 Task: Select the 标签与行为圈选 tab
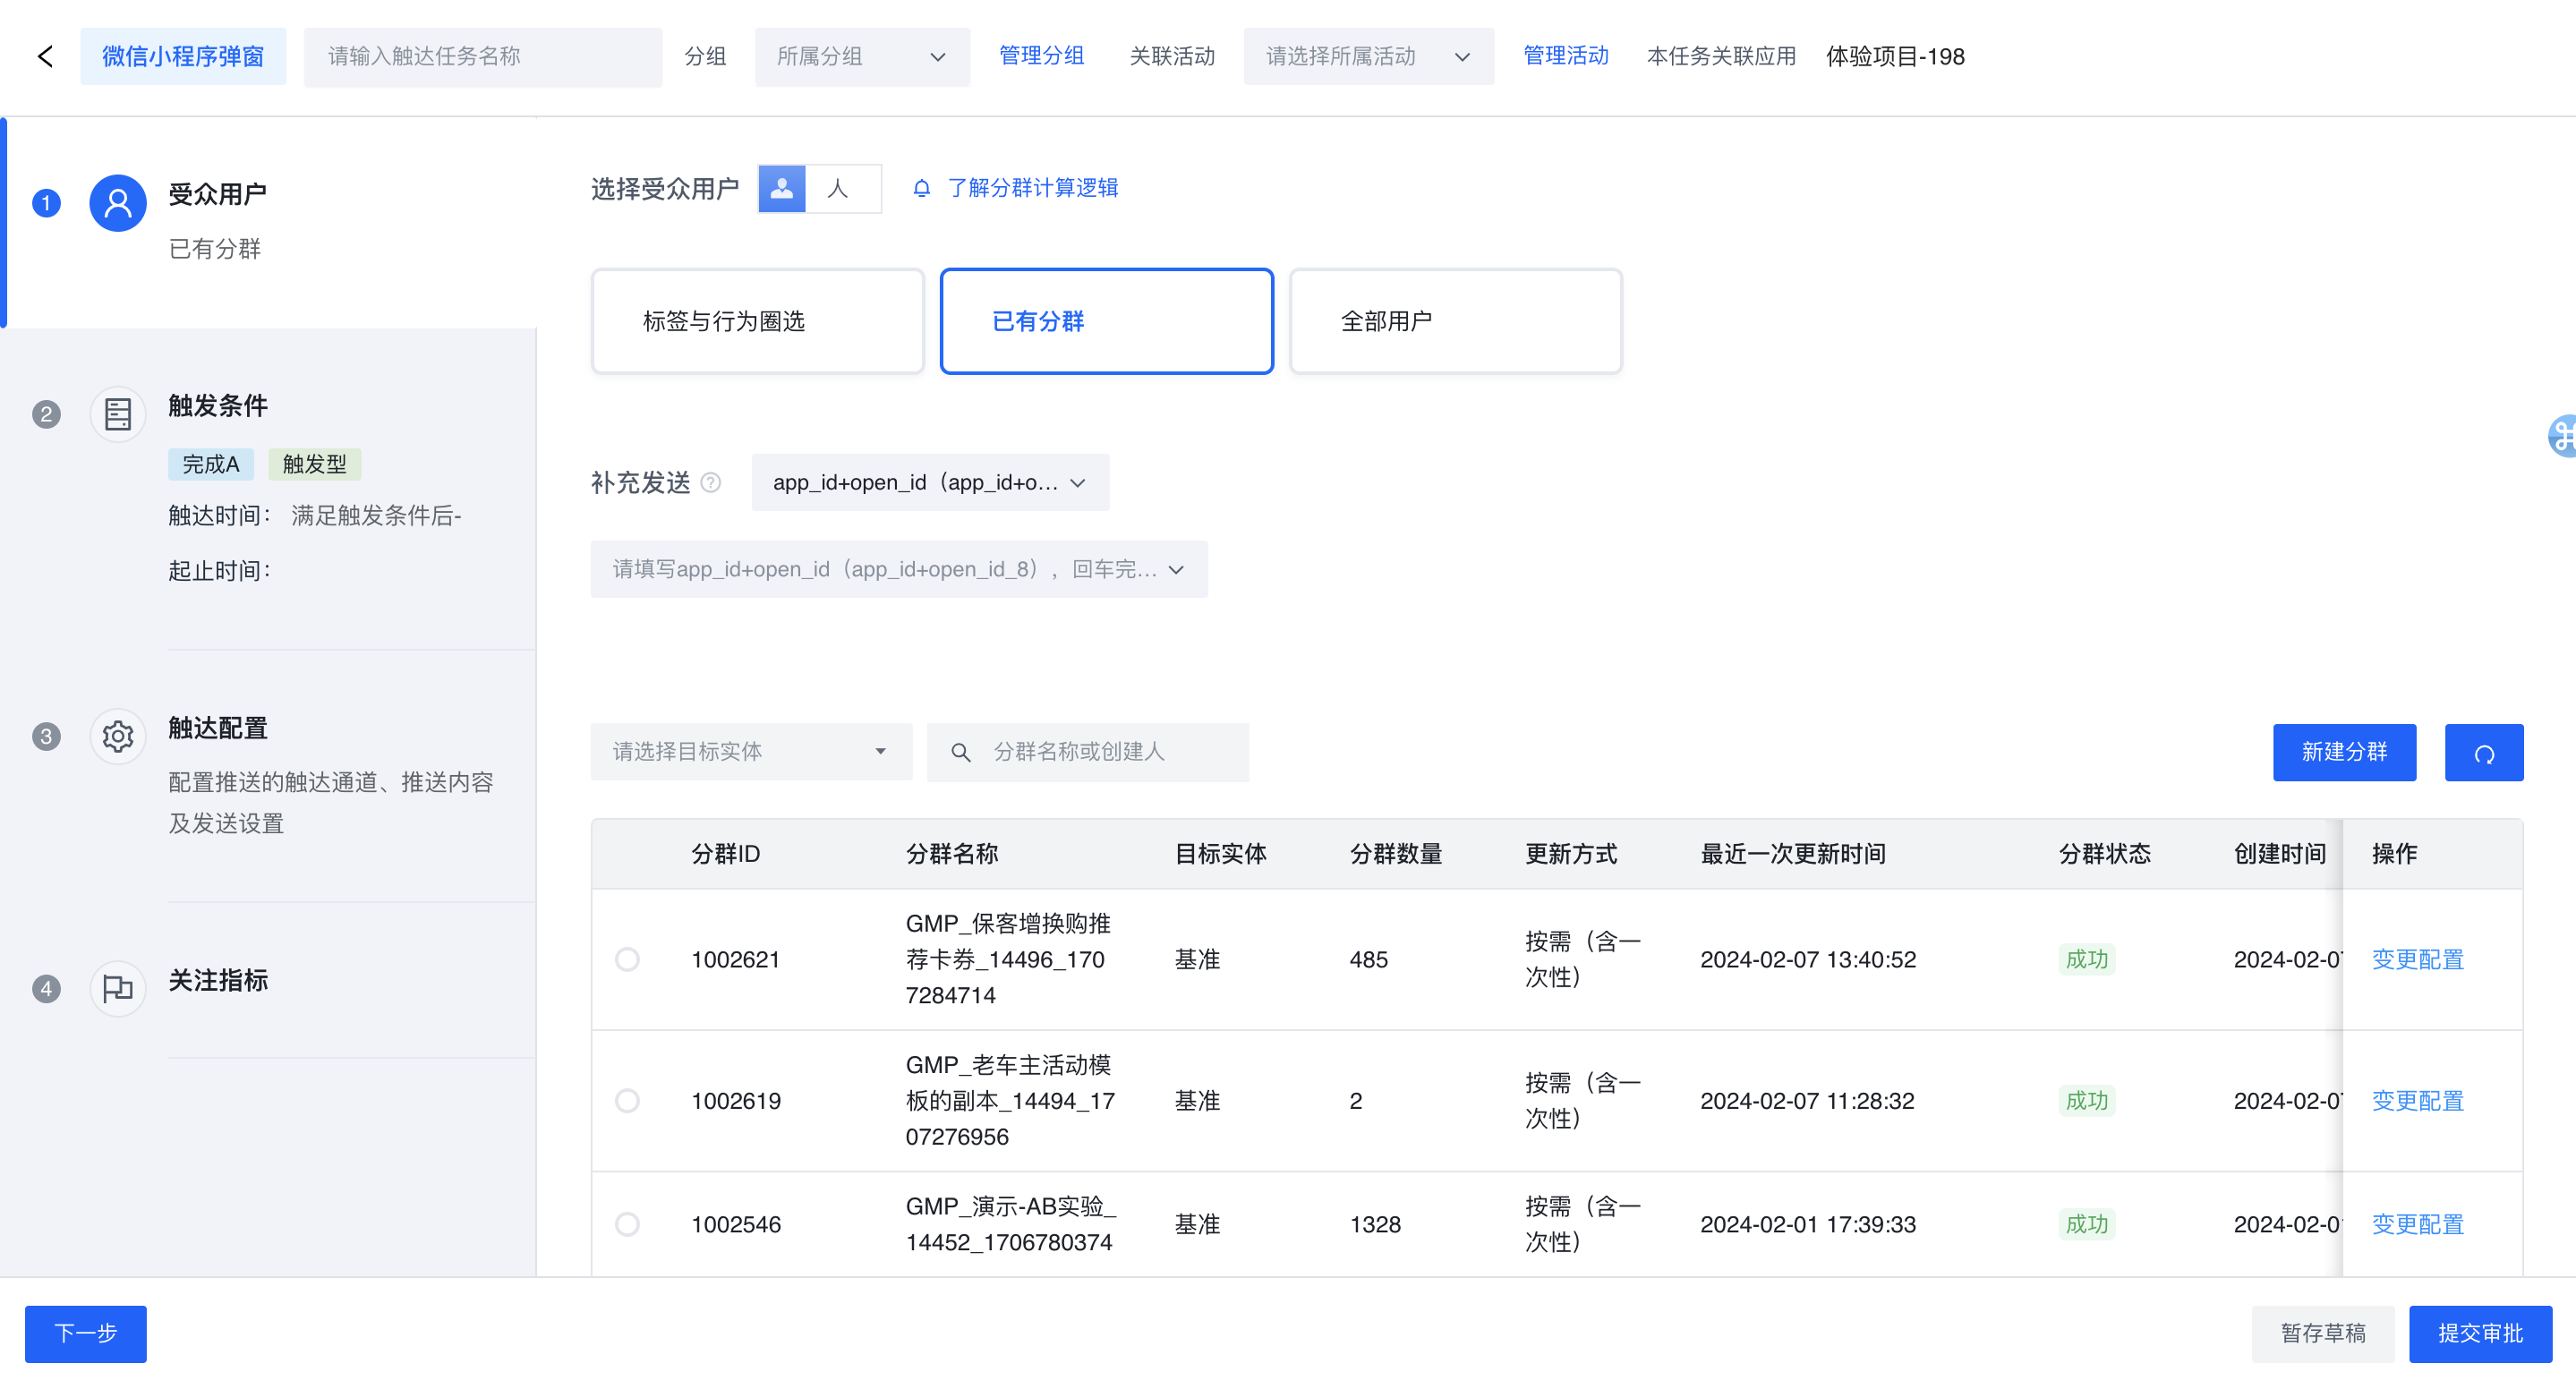757,321
